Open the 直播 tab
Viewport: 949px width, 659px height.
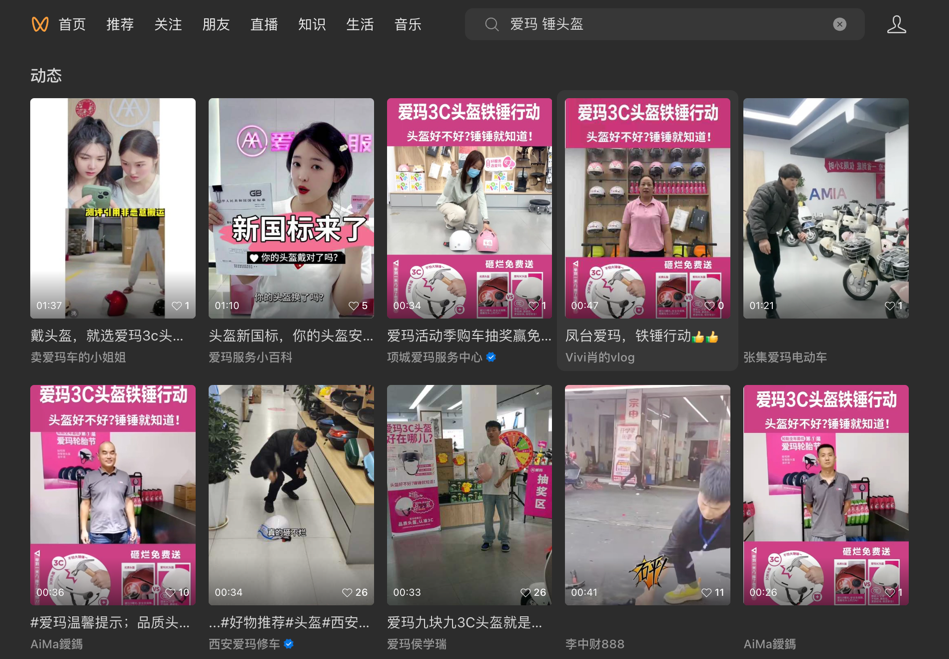[x=264, y=24]
